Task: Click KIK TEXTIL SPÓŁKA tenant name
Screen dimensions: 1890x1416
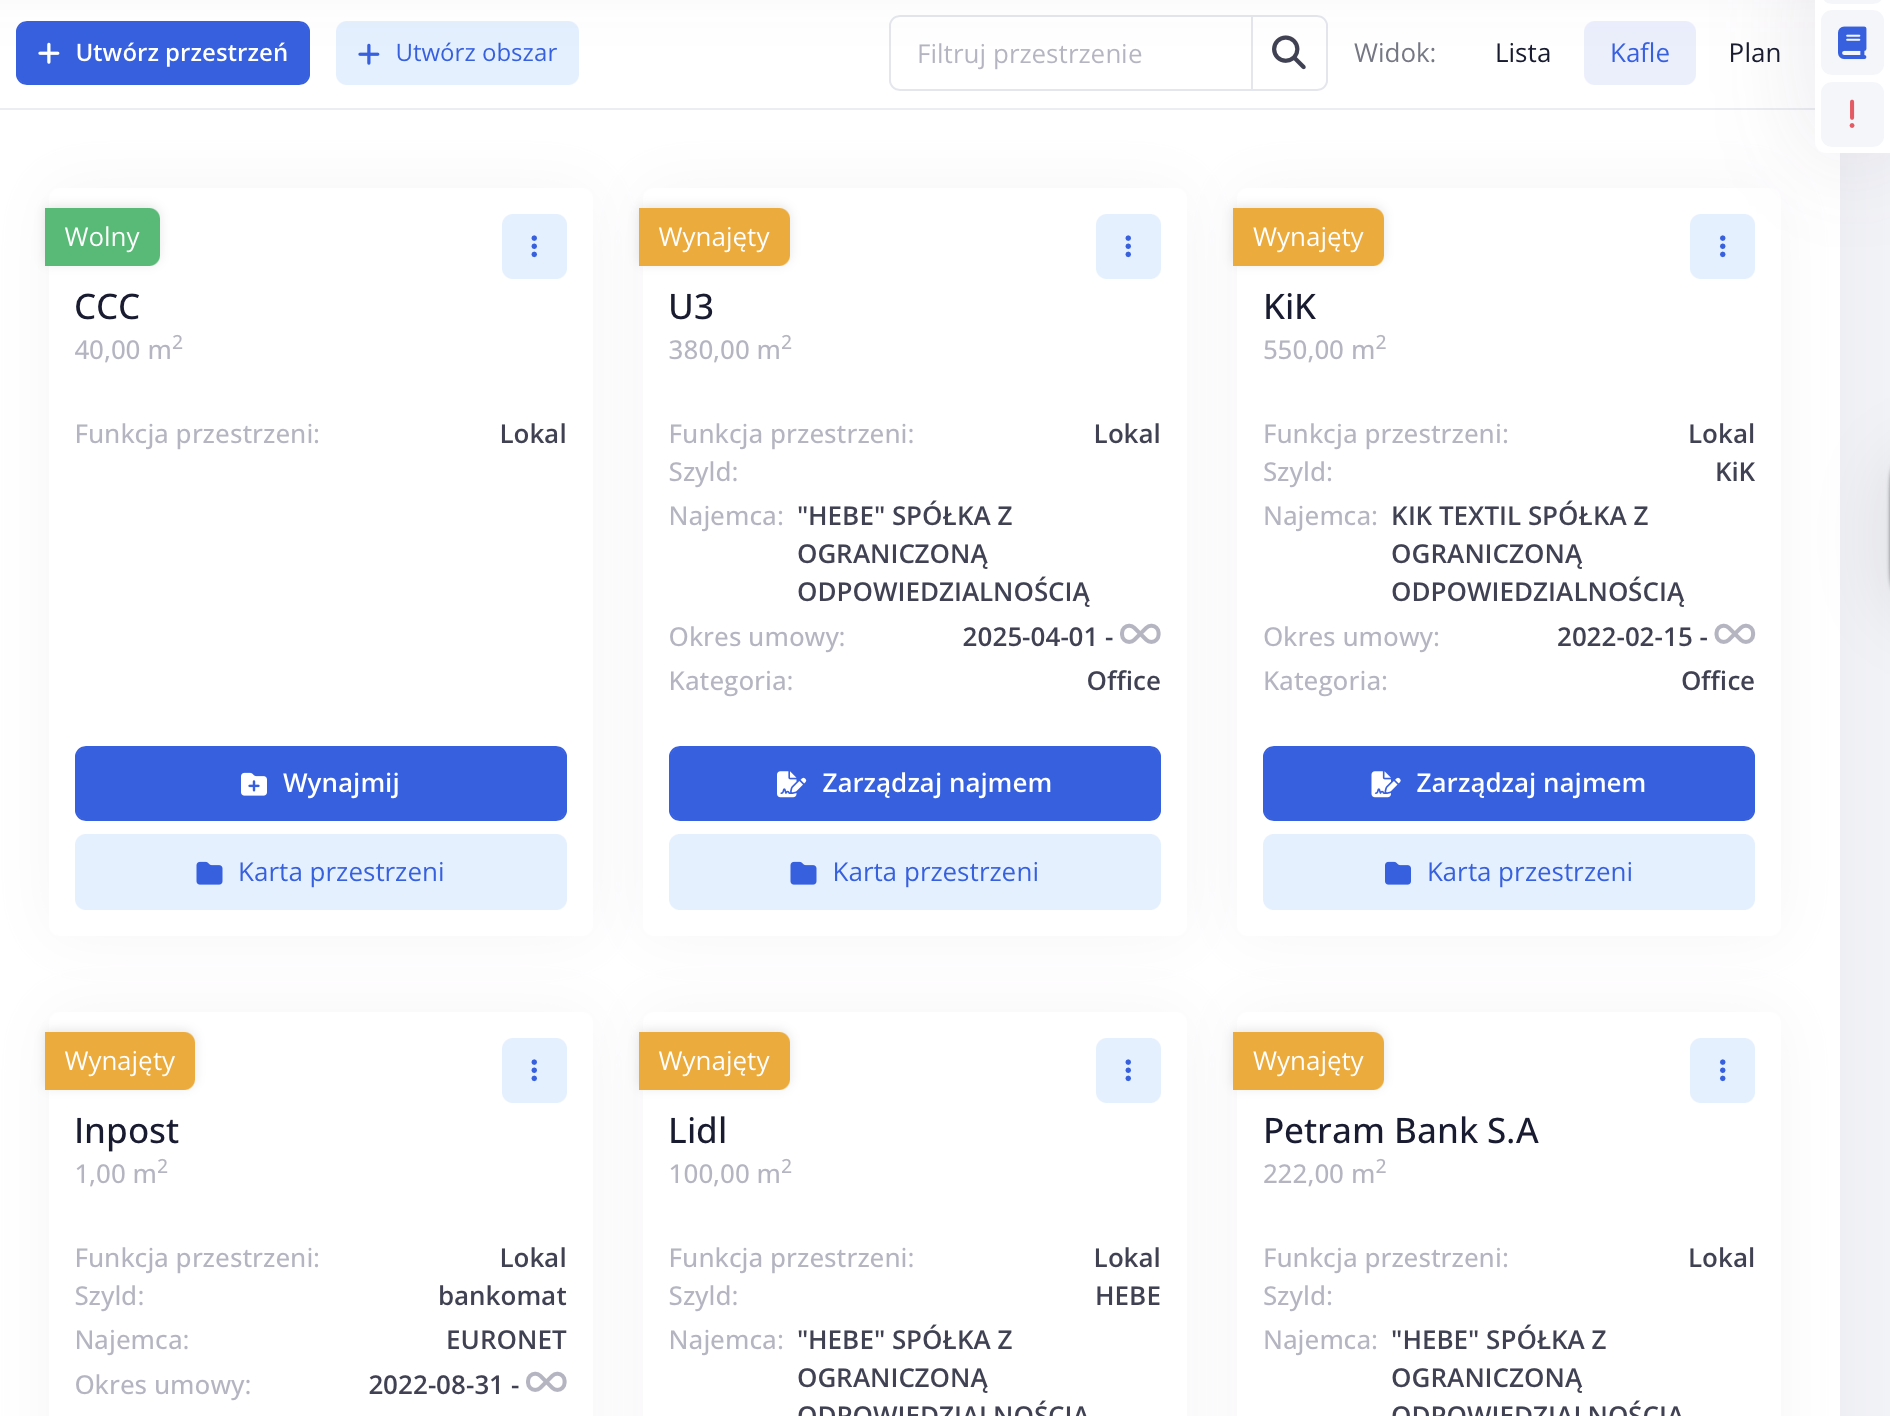Action: tap(1538, 554)
